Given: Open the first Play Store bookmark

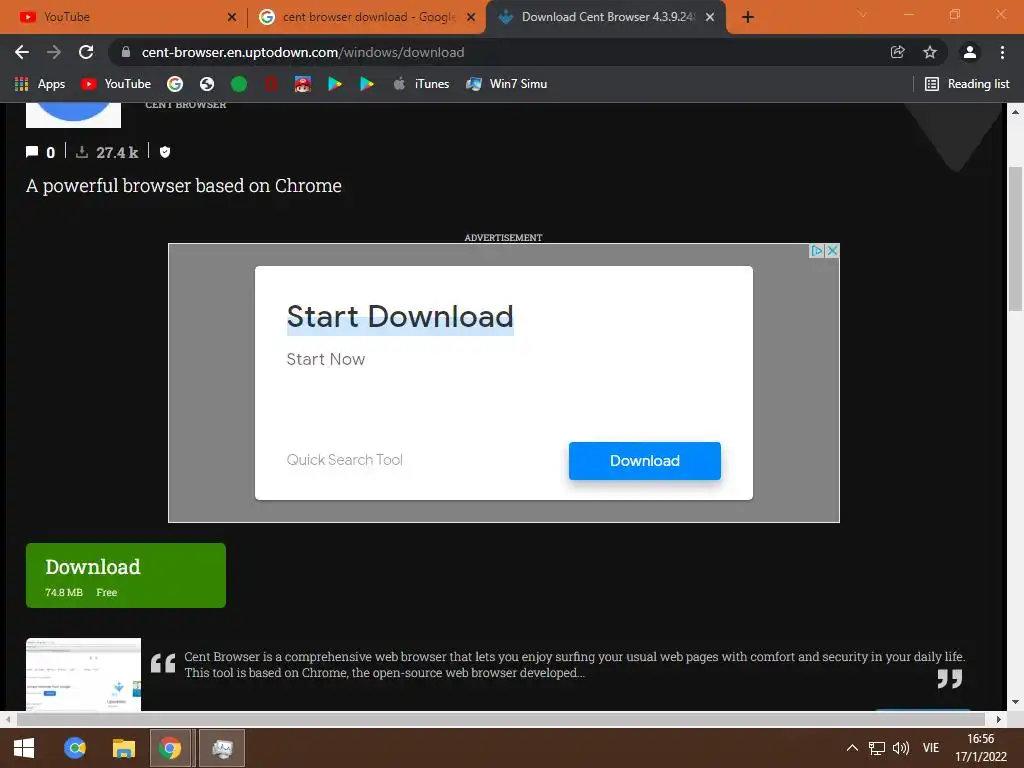Looking at the screenshot, I should coord(335,84).
